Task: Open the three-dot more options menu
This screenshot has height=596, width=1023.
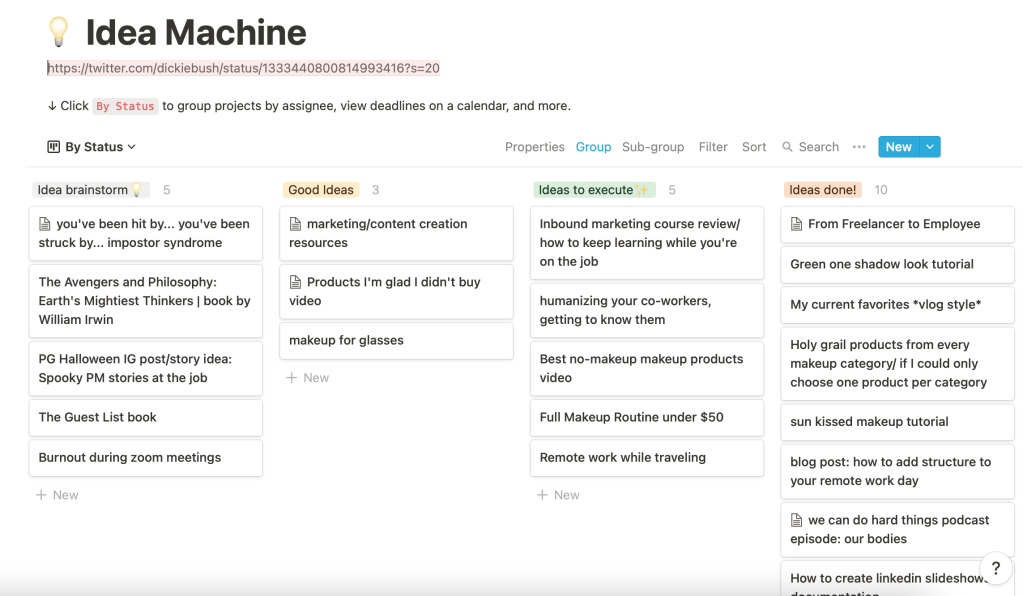Action: click(859, 147)
